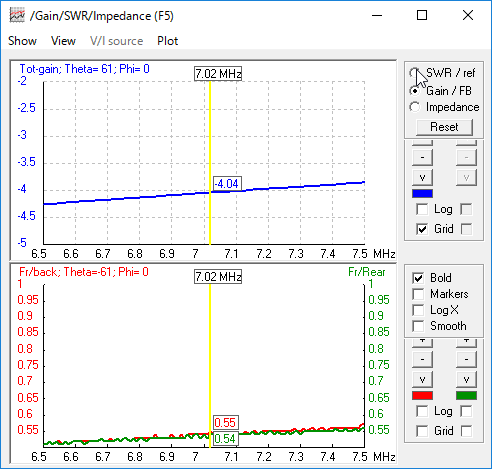This screenshot has width=492, height=469.
Task: Uncheck the Bold checkbox
Action: click(x=418, y=278)
